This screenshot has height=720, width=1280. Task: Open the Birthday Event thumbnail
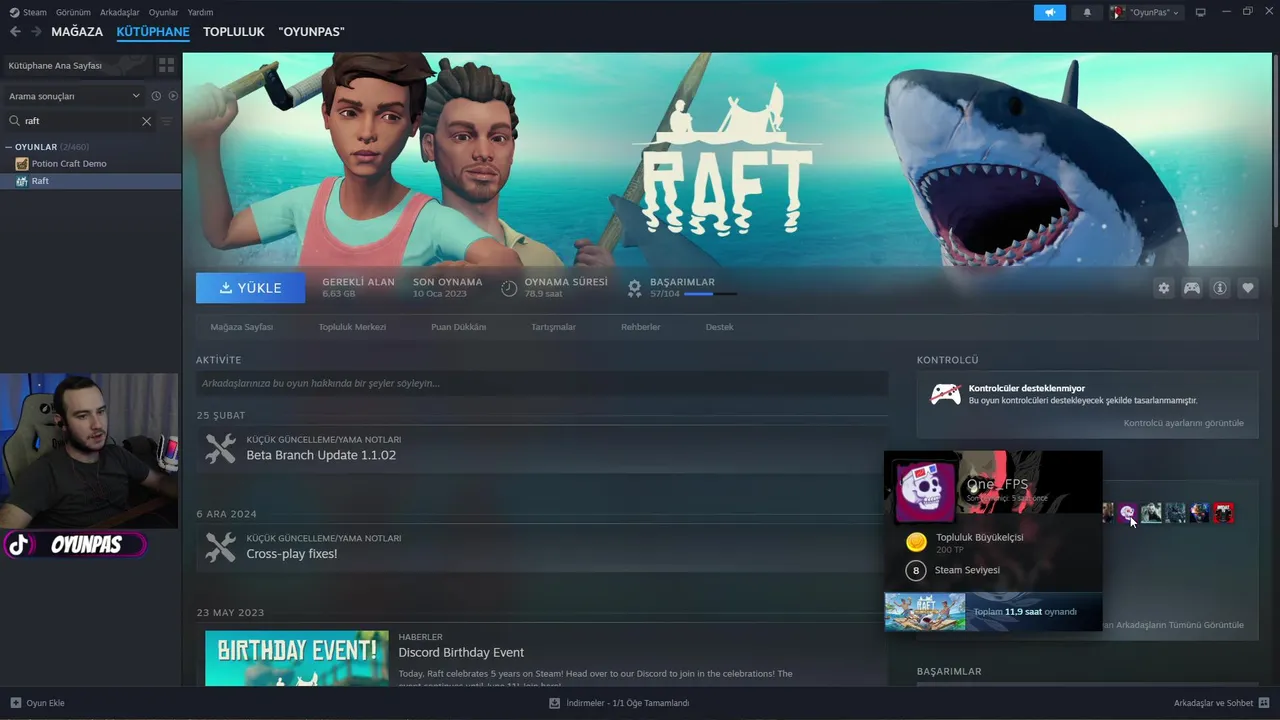[x=297, y=658]
